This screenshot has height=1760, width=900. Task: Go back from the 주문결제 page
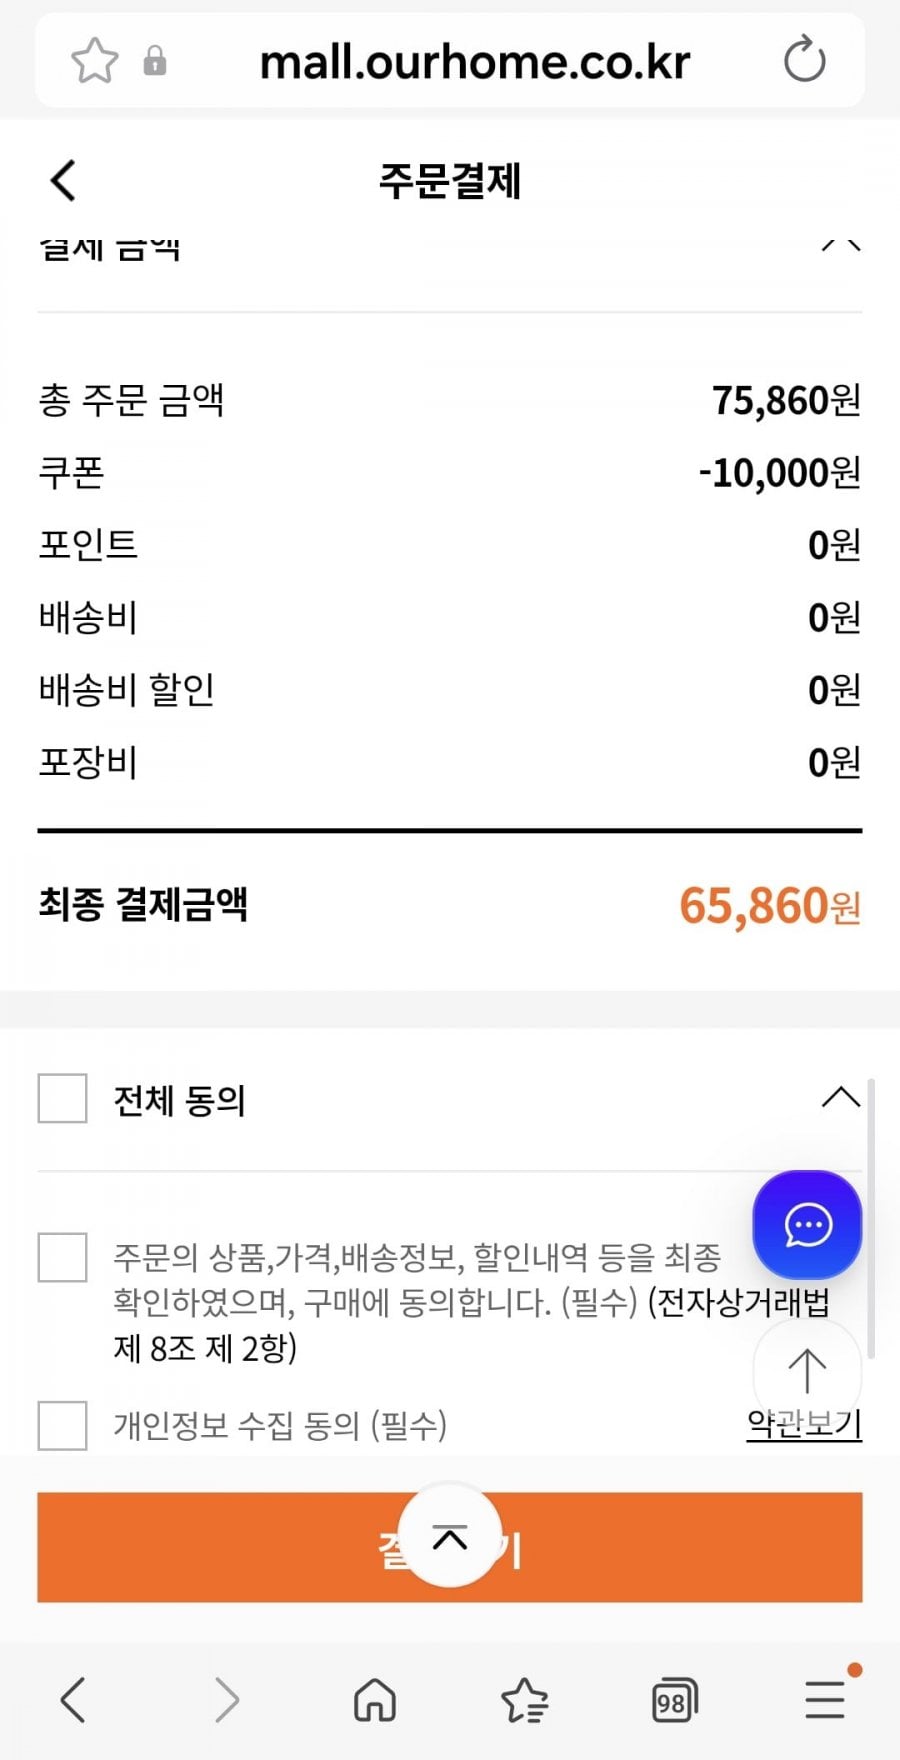(x=63, y=181)
